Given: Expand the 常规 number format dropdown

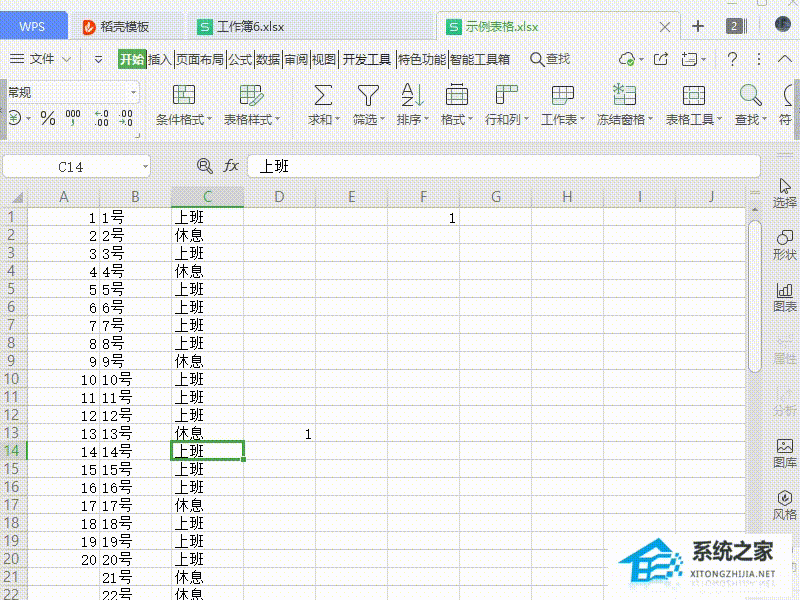Looking at the screenshot, I should [133, 92].
